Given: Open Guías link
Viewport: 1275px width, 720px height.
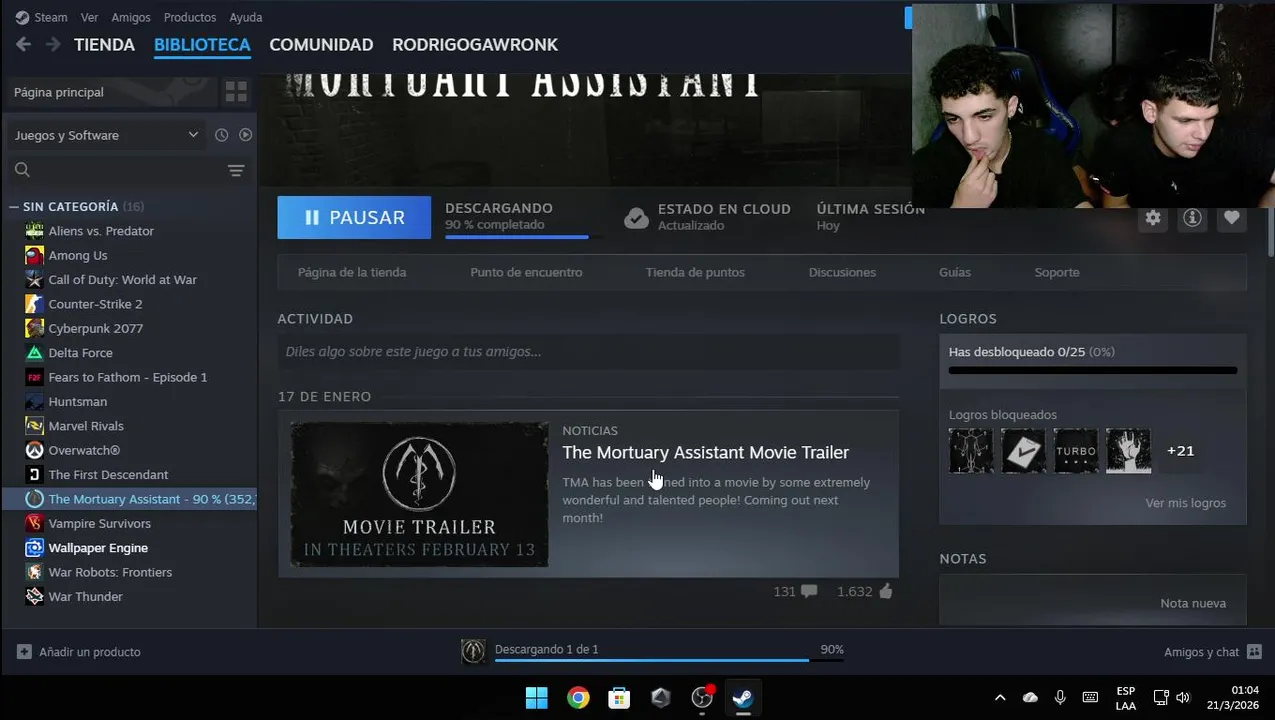Looking at the screenshot, I should [955, 272].
